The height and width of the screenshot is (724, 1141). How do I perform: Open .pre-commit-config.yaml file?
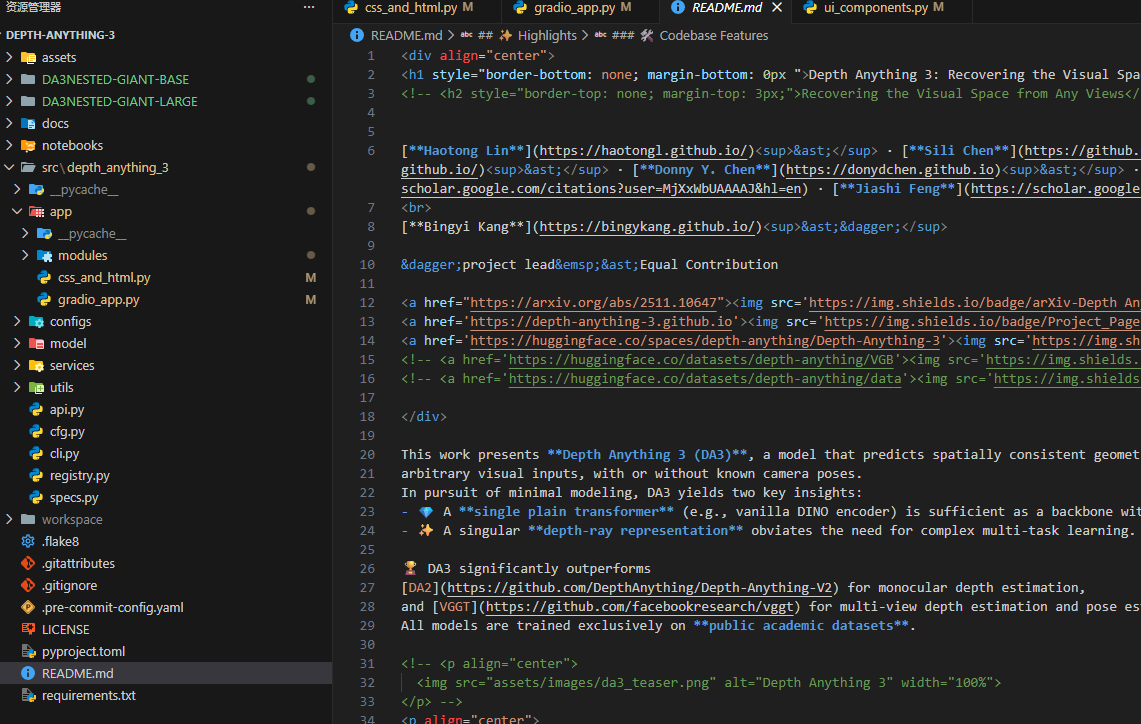(x=112, y=607)
